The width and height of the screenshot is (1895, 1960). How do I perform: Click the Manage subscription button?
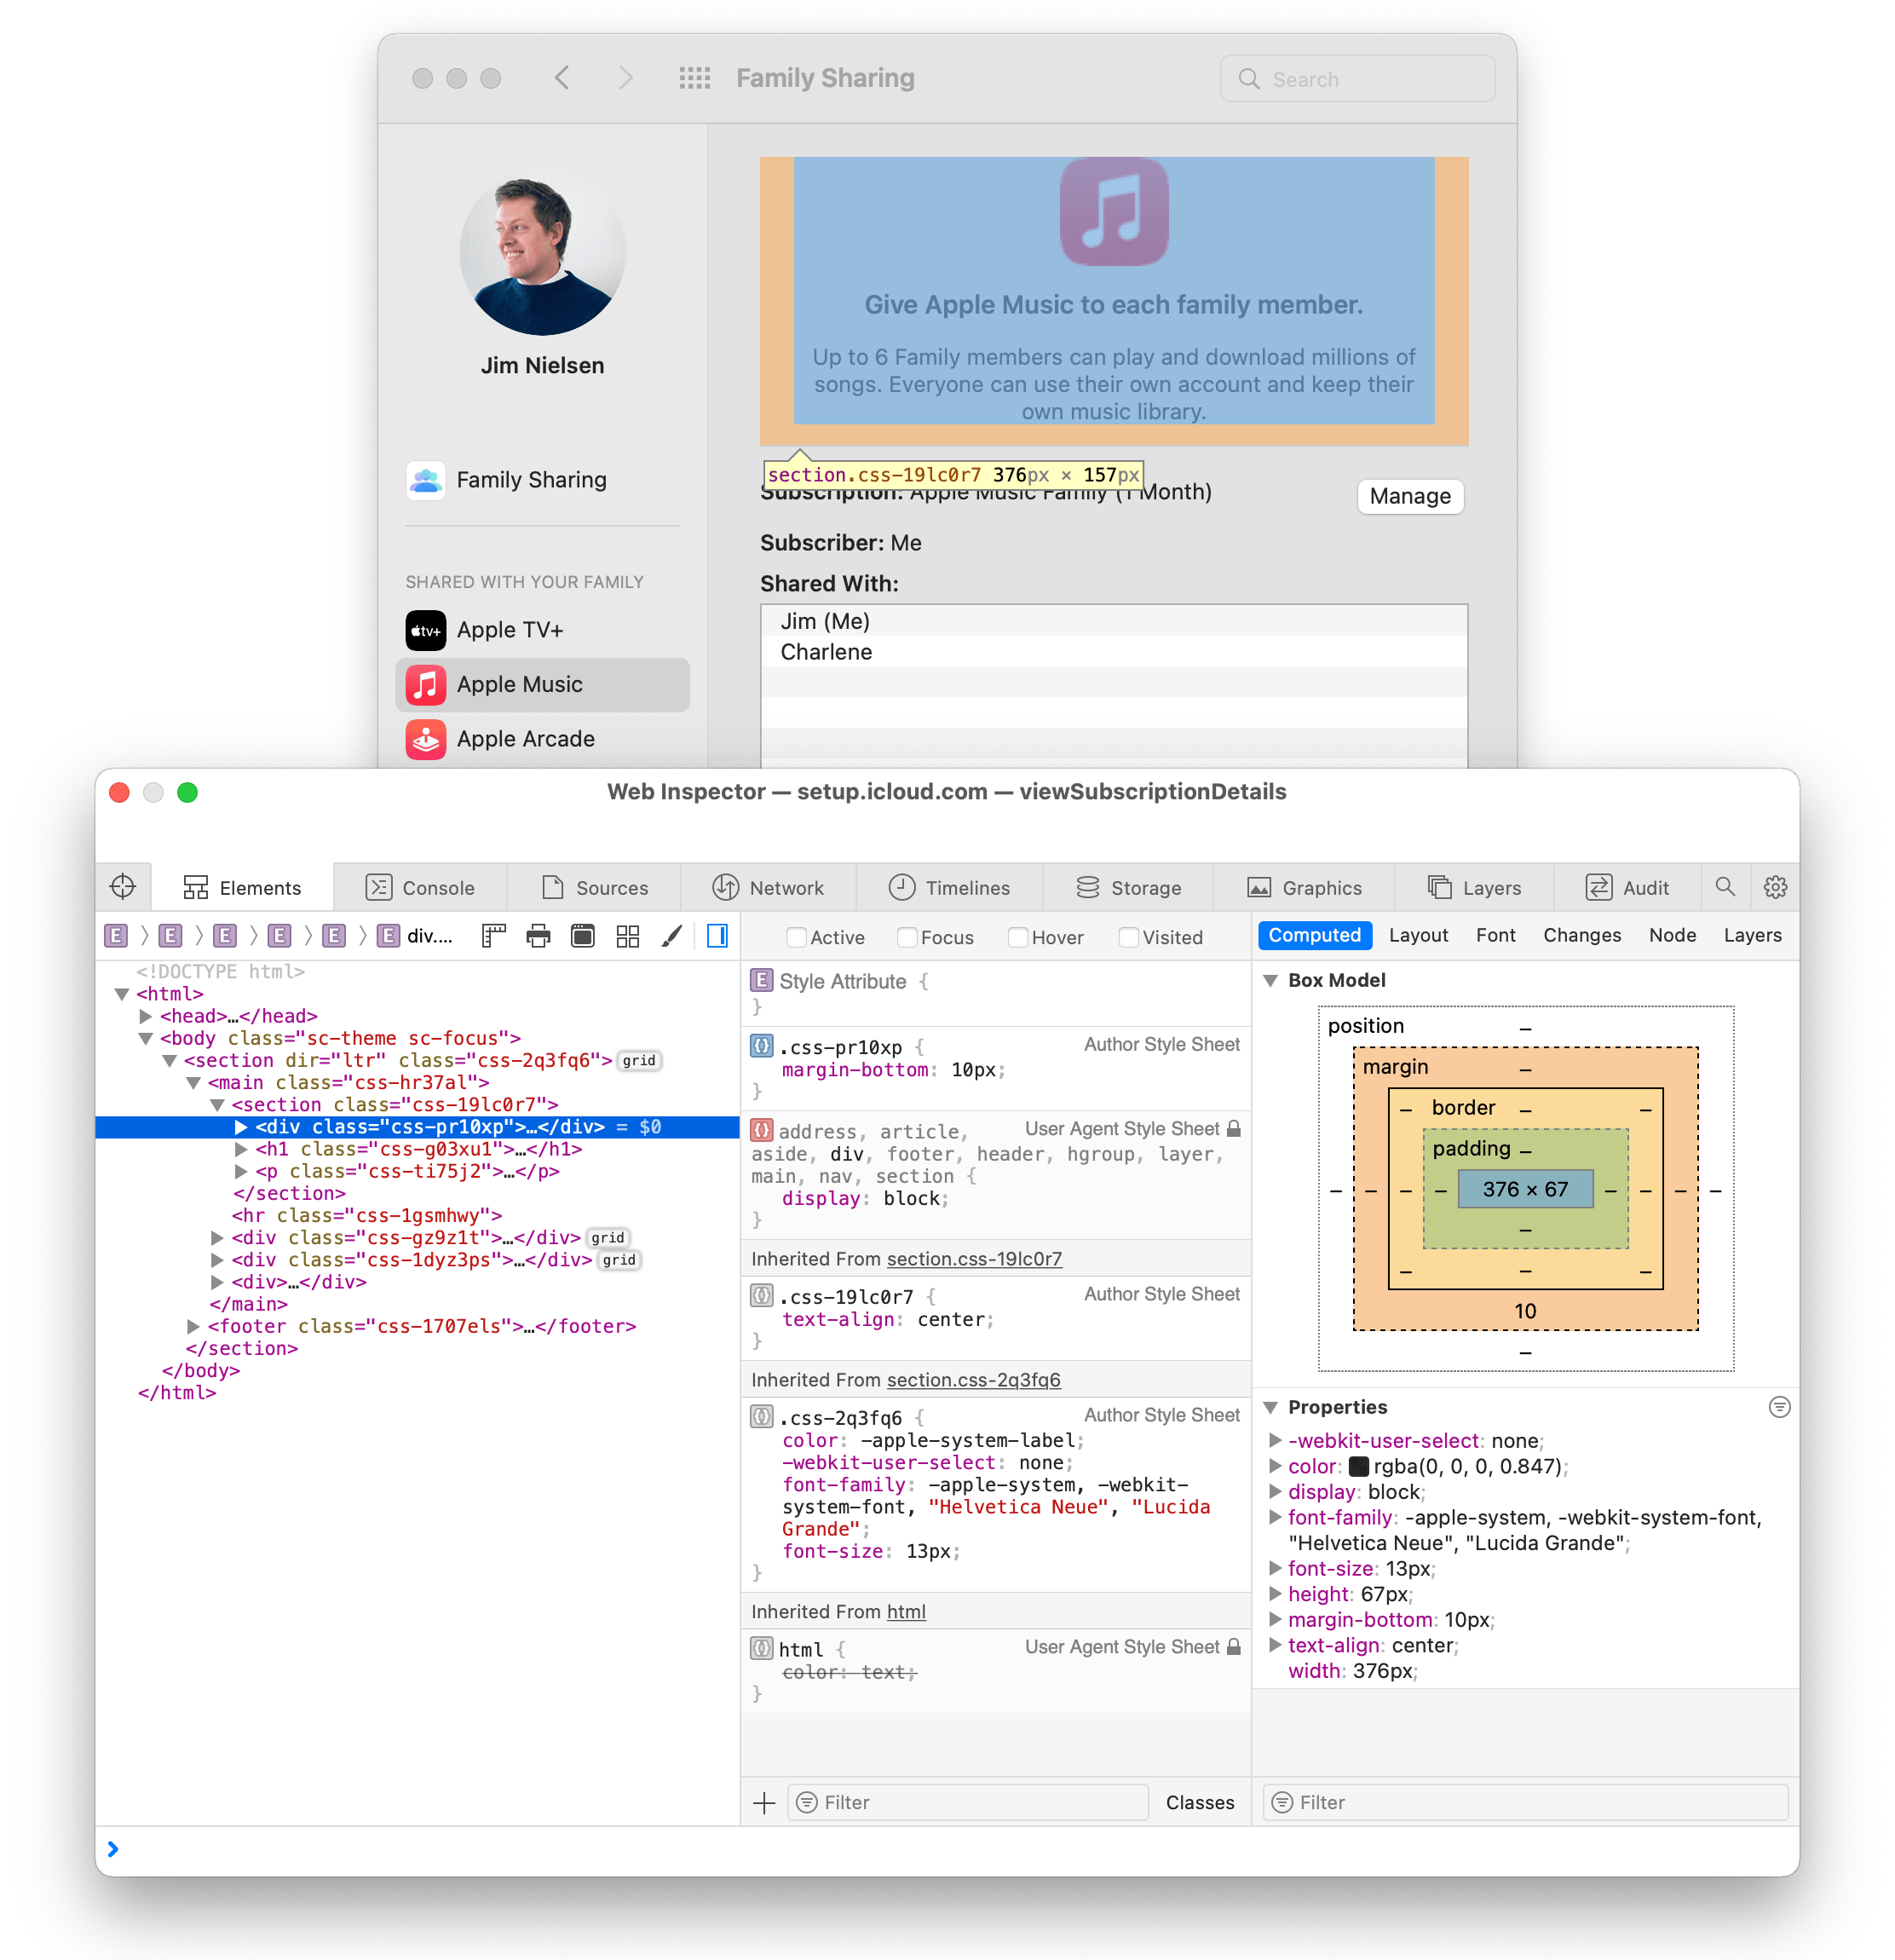(x=1407, y=497)
